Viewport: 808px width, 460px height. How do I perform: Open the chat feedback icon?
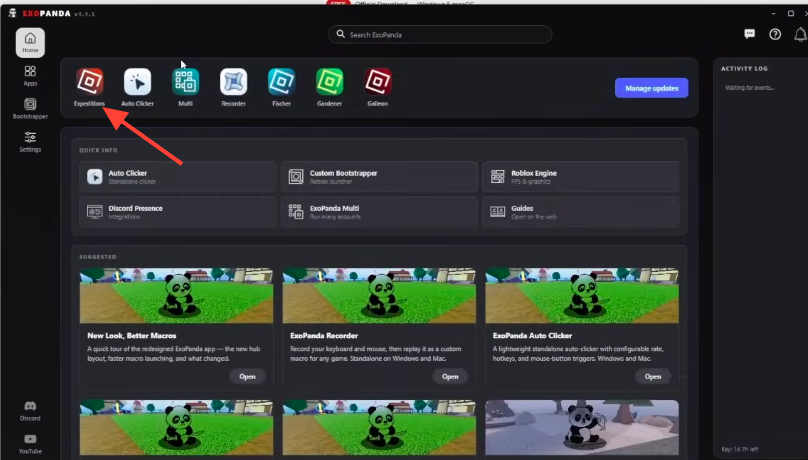pyautogui.click(x=749, y=34)
